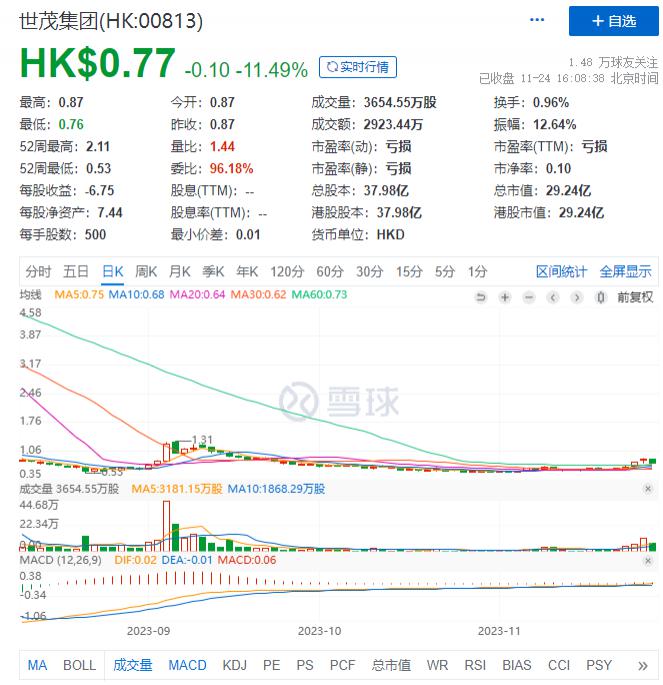Zoom out chart with minus icon
The height and width of the screenshot is (685, 663).
coord(529,297)
